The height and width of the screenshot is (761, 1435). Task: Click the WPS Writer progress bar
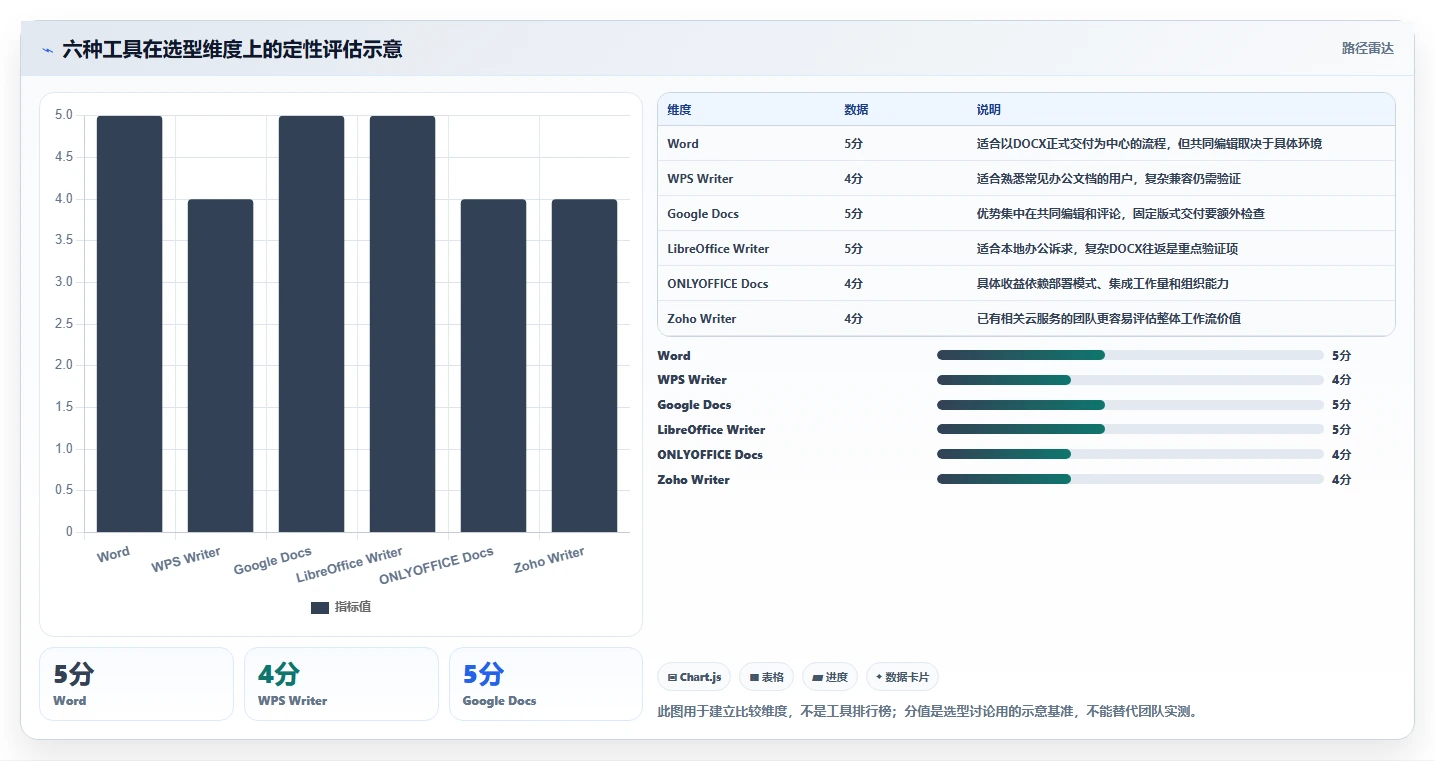click(1130, 380)
